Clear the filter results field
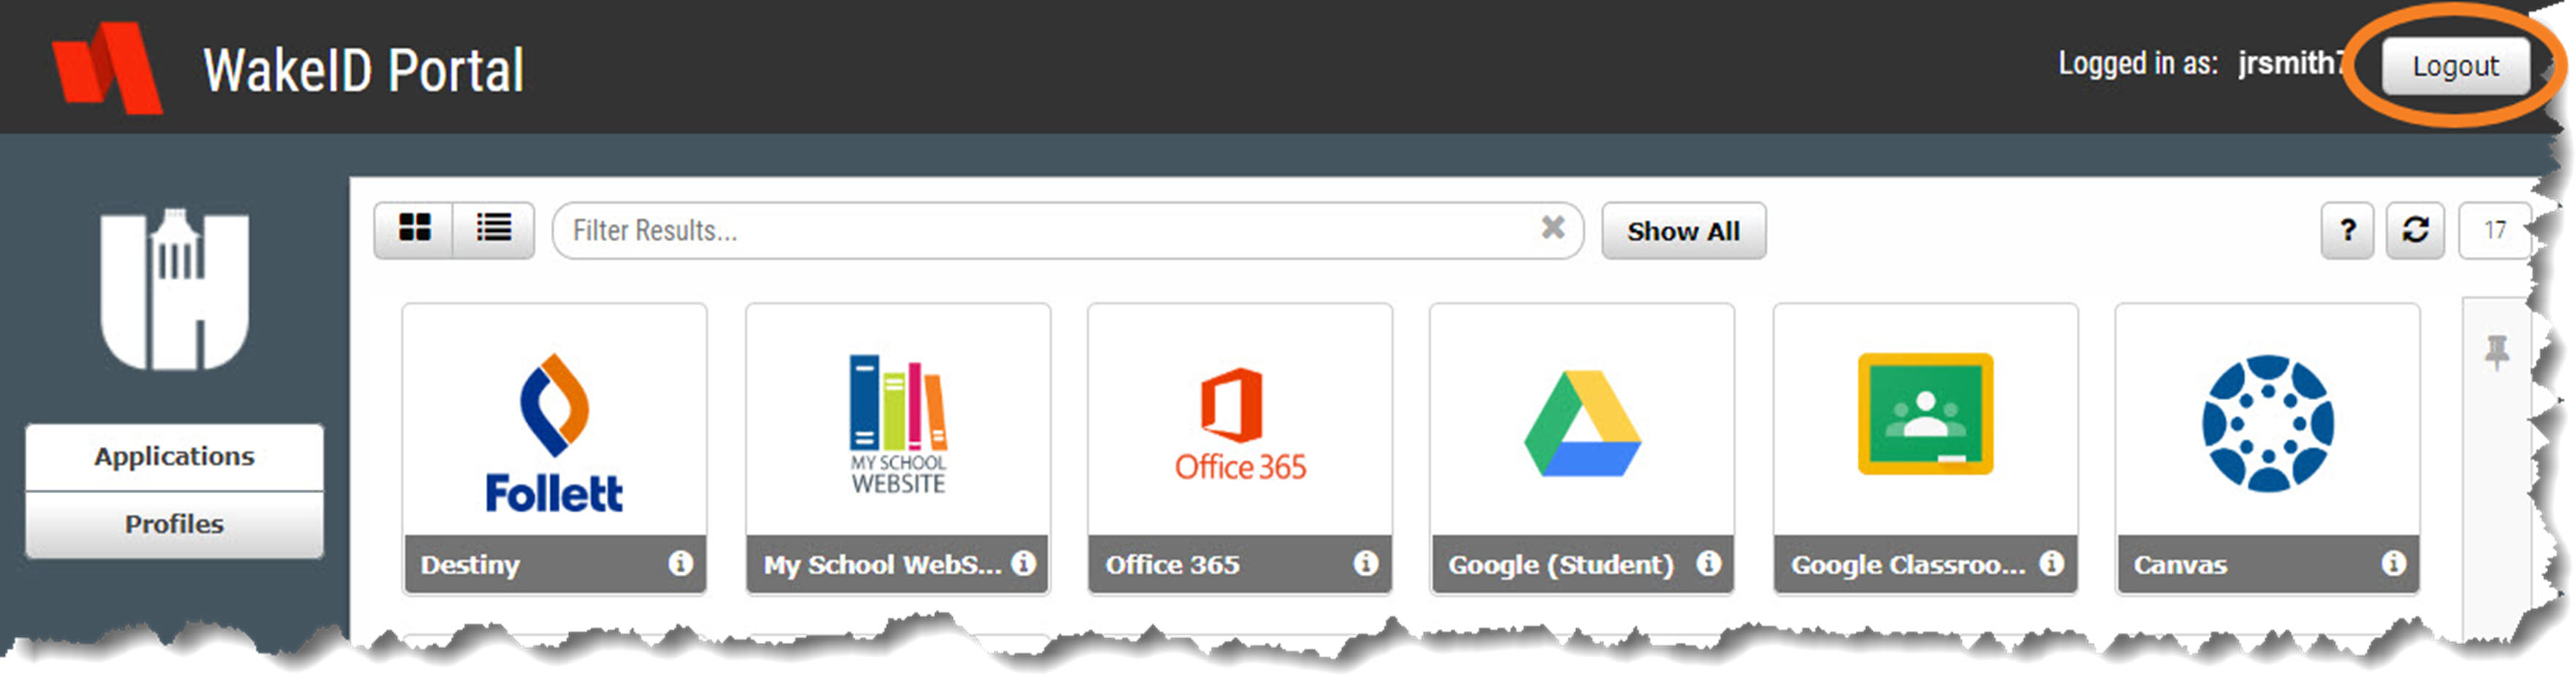This screenshot has width=2576, height=675. click(x=1552, y=228)
